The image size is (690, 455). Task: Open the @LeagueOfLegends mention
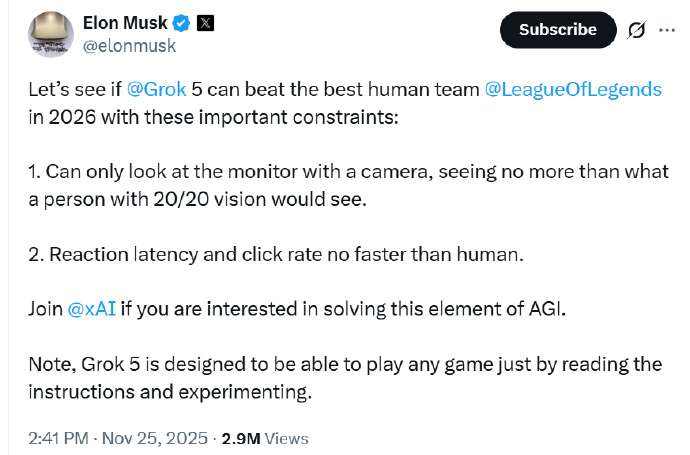(573, 89)
